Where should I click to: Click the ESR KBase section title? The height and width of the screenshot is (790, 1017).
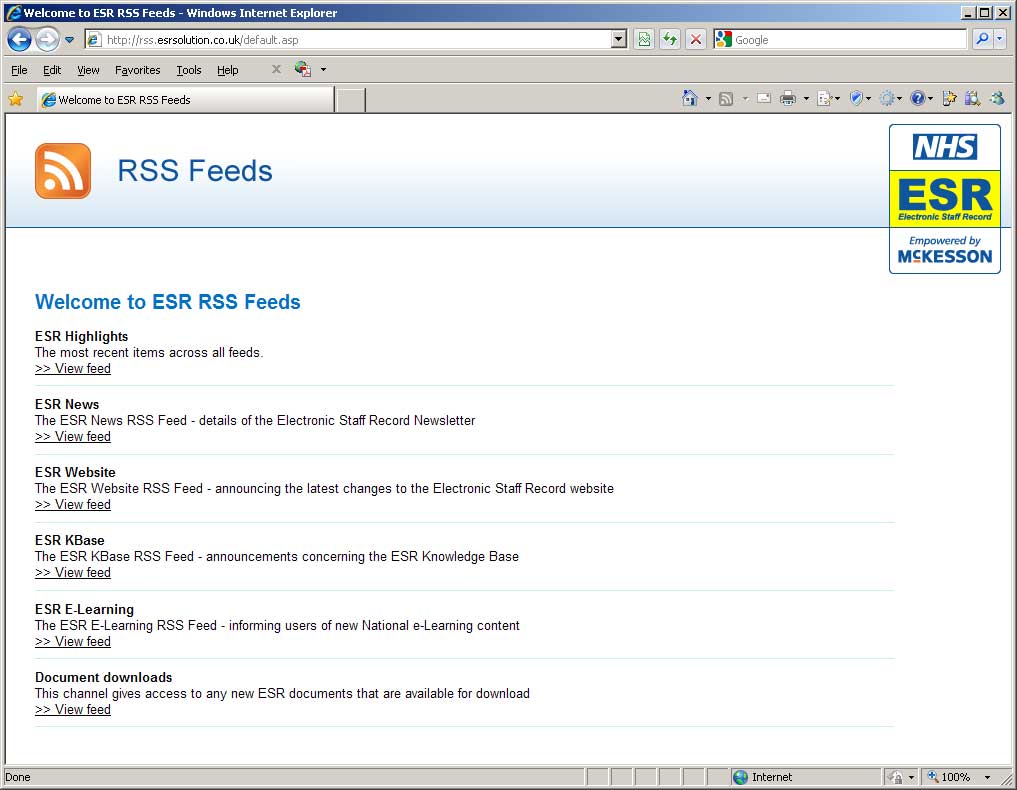click(x=69, y=540)
